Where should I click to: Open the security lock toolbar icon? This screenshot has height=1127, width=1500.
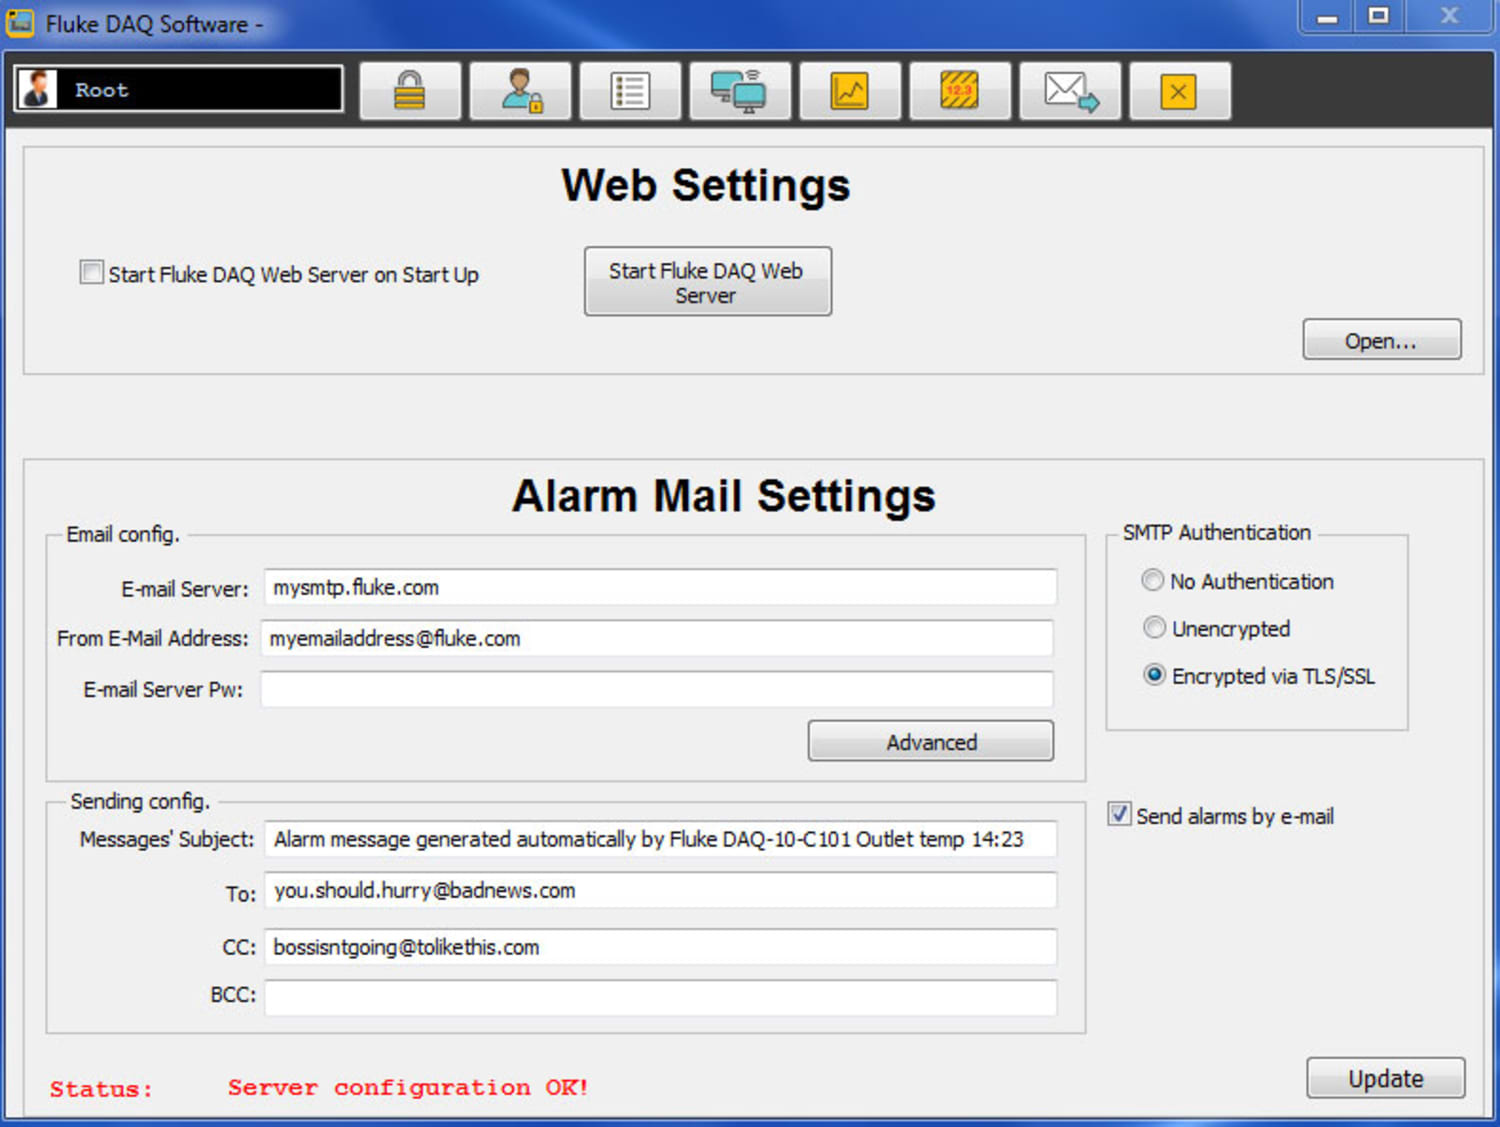point(410,90)
